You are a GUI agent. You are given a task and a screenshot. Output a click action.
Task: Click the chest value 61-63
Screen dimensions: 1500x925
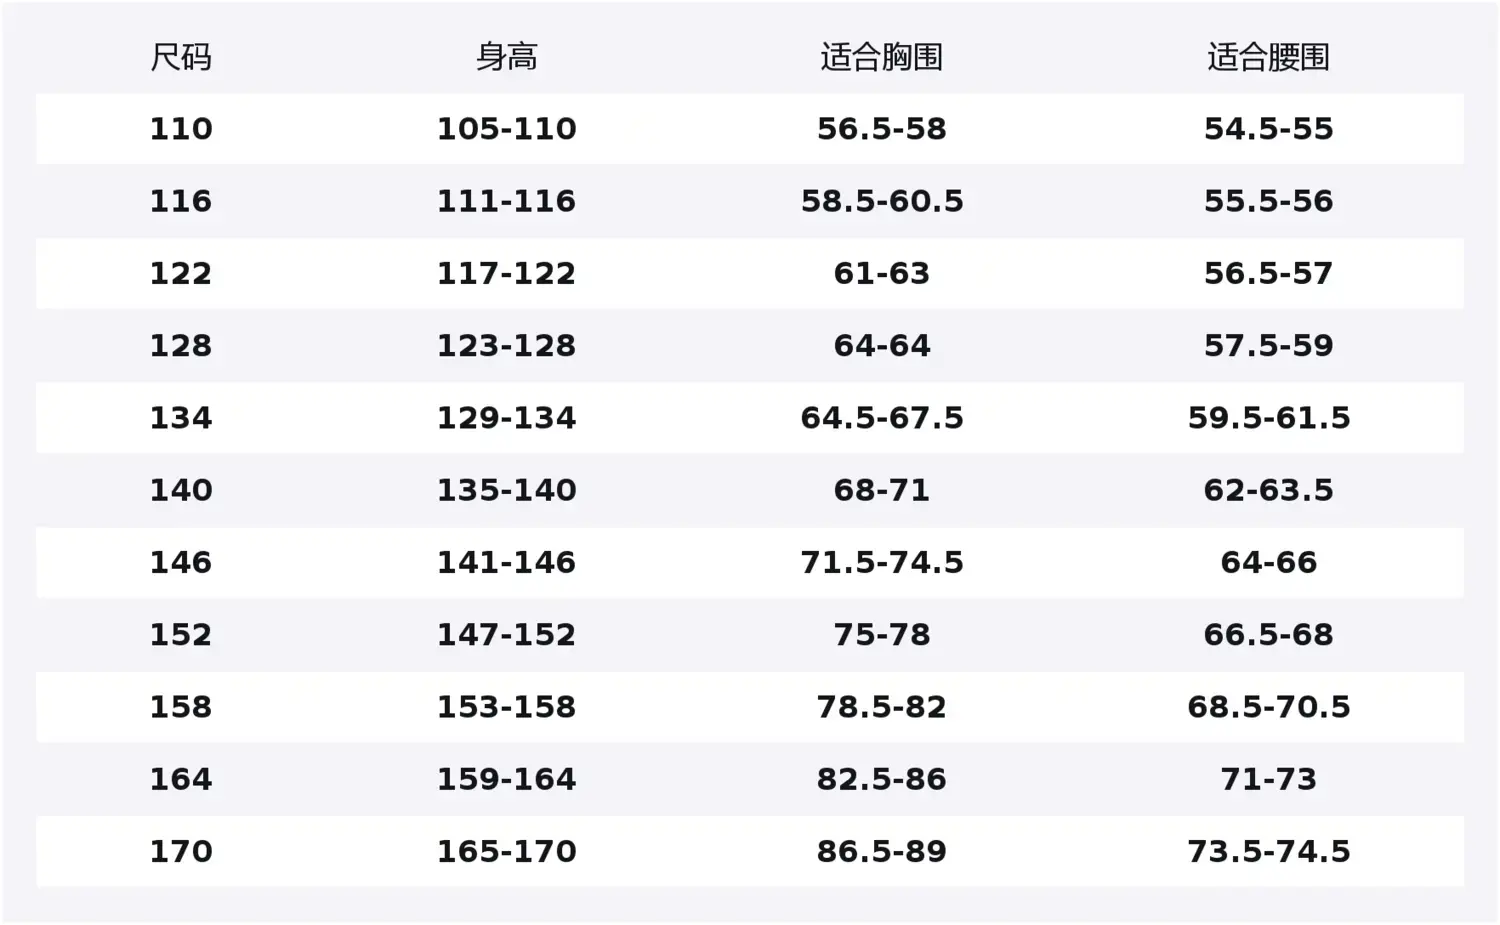(881, 273)
